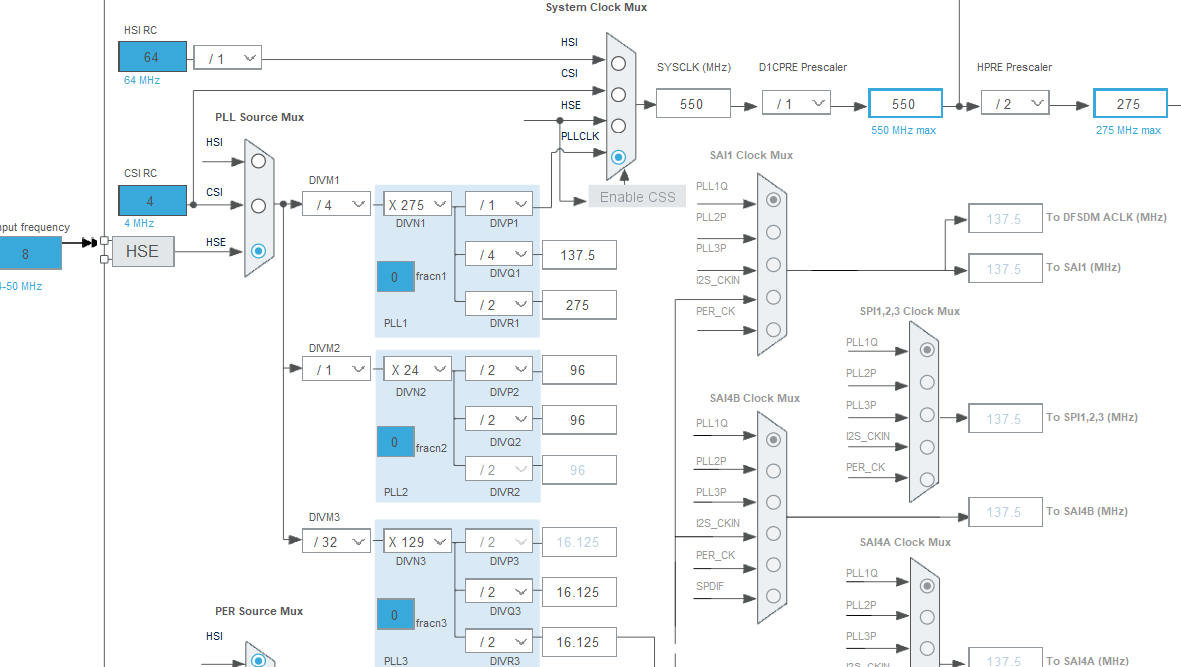
Task: Open the HPRE Prescaler dropdown
Action: pyautogui.click(x=1015, y=102)
